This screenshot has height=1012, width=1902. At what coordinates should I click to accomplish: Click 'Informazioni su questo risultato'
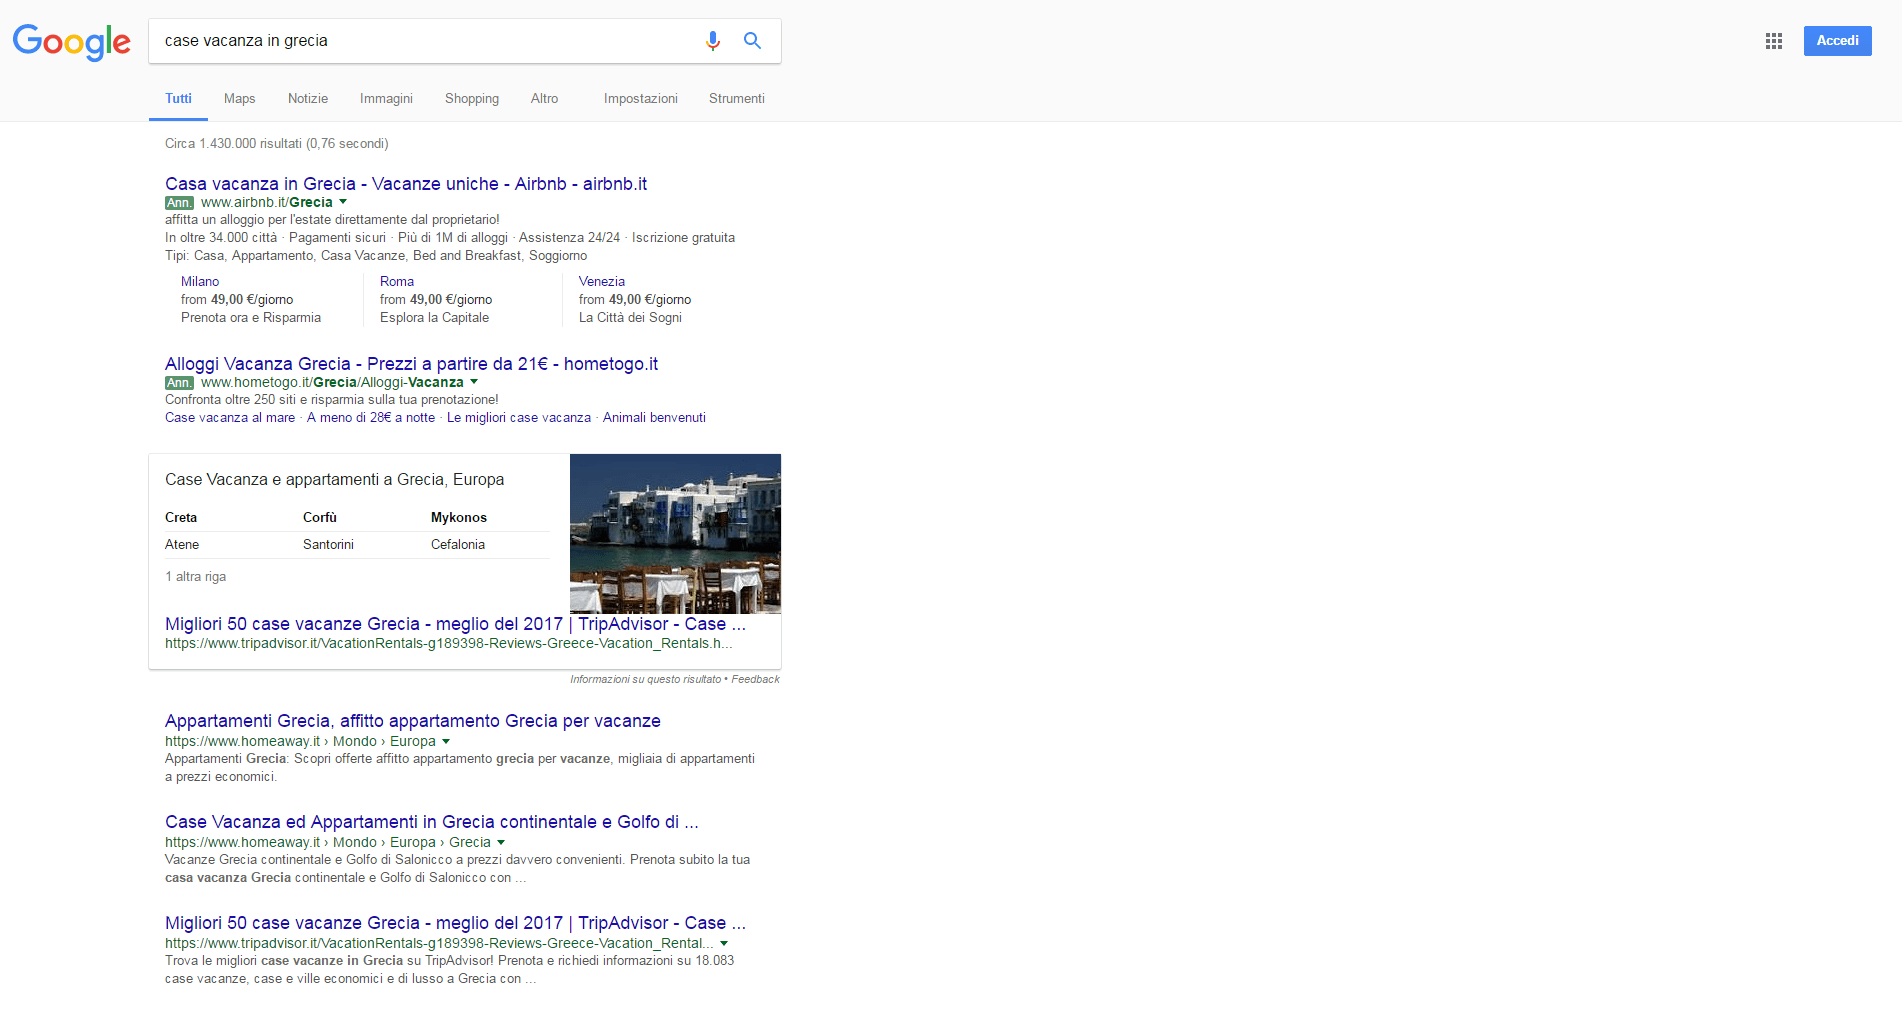pyautogui.click(x=645, y=680)
